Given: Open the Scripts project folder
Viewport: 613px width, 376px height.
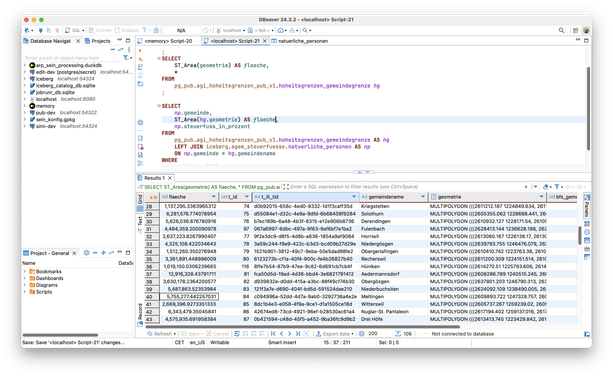Looking at the screenshot, I should [41, 292].
